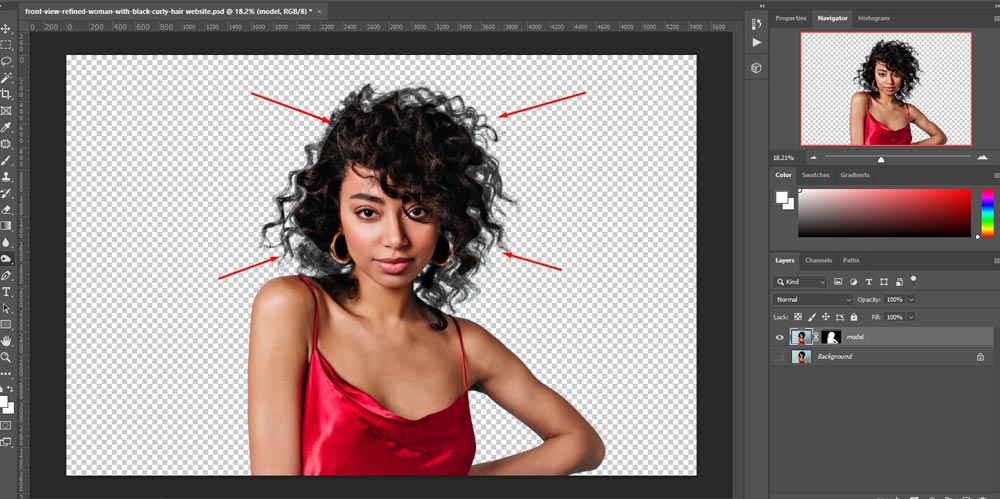Switch to the Channels tab
1000x499 pixels.
tap(818, 260)
